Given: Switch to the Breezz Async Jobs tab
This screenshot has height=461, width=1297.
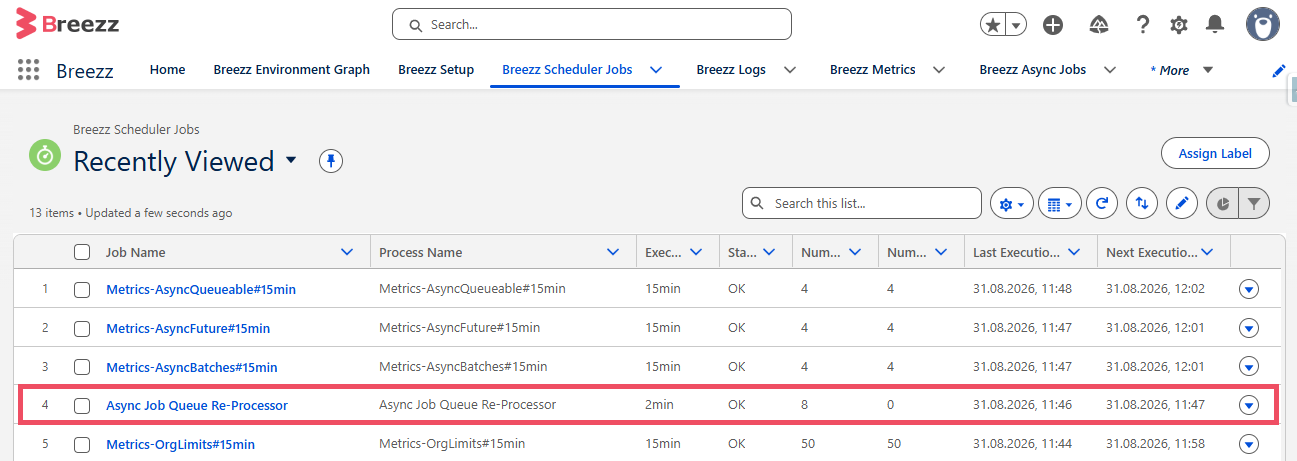Looking at the screenshot, I should pos(1033,70).
